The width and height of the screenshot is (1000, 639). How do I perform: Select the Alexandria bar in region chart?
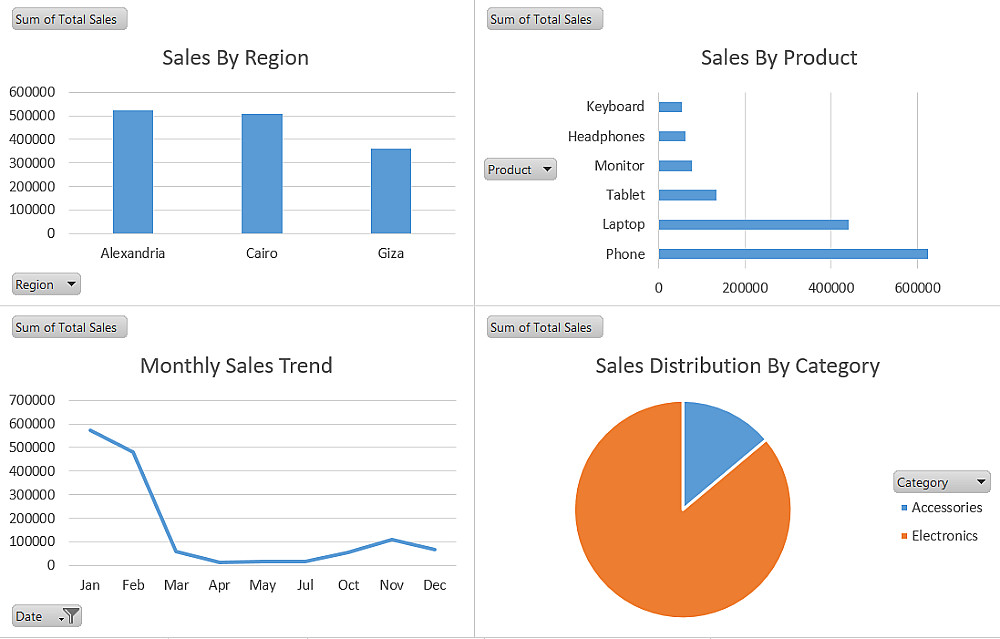133,172
